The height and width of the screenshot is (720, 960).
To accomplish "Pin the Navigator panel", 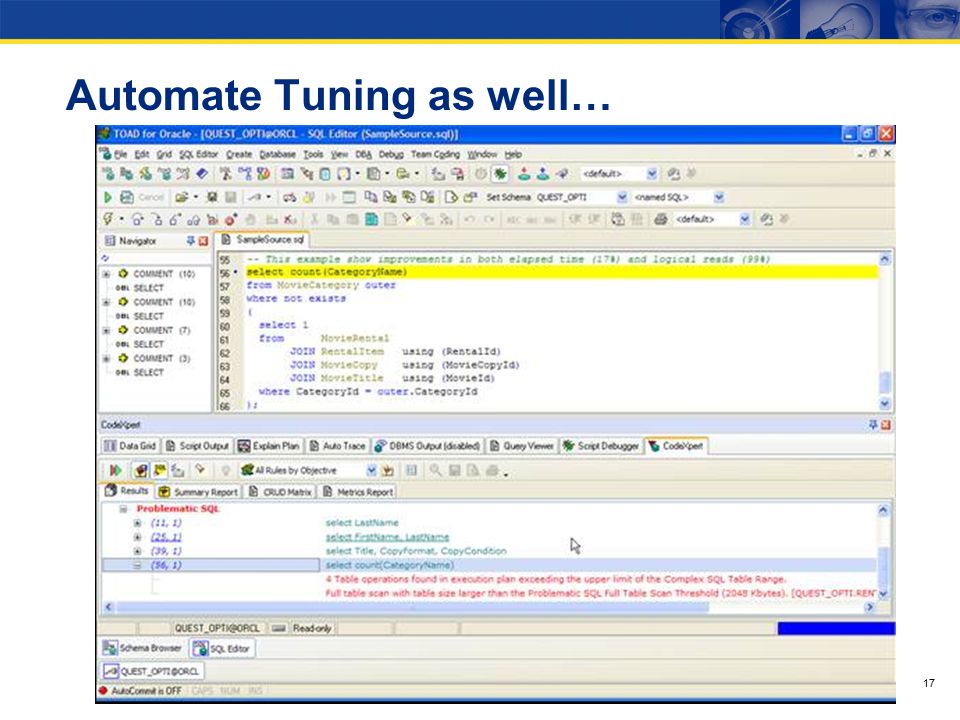I will point(191,241).
